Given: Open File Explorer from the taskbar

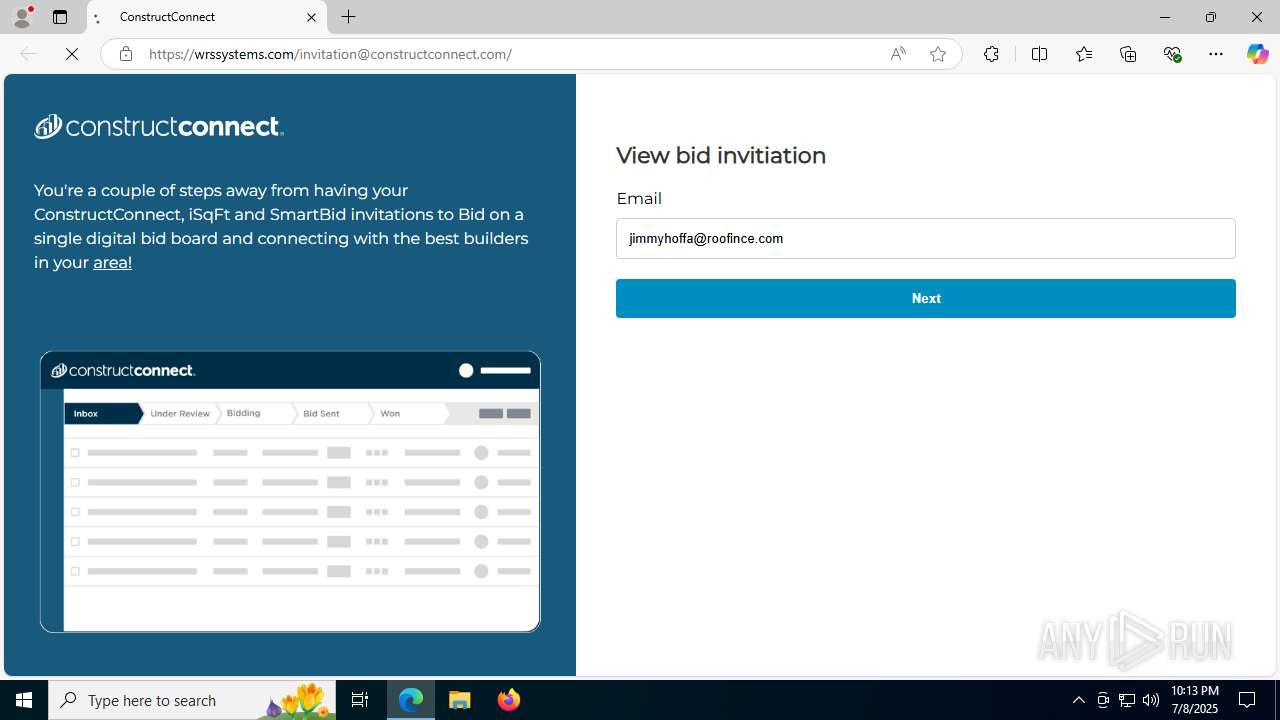Looking at the screenshot, I should click(460, 700).
